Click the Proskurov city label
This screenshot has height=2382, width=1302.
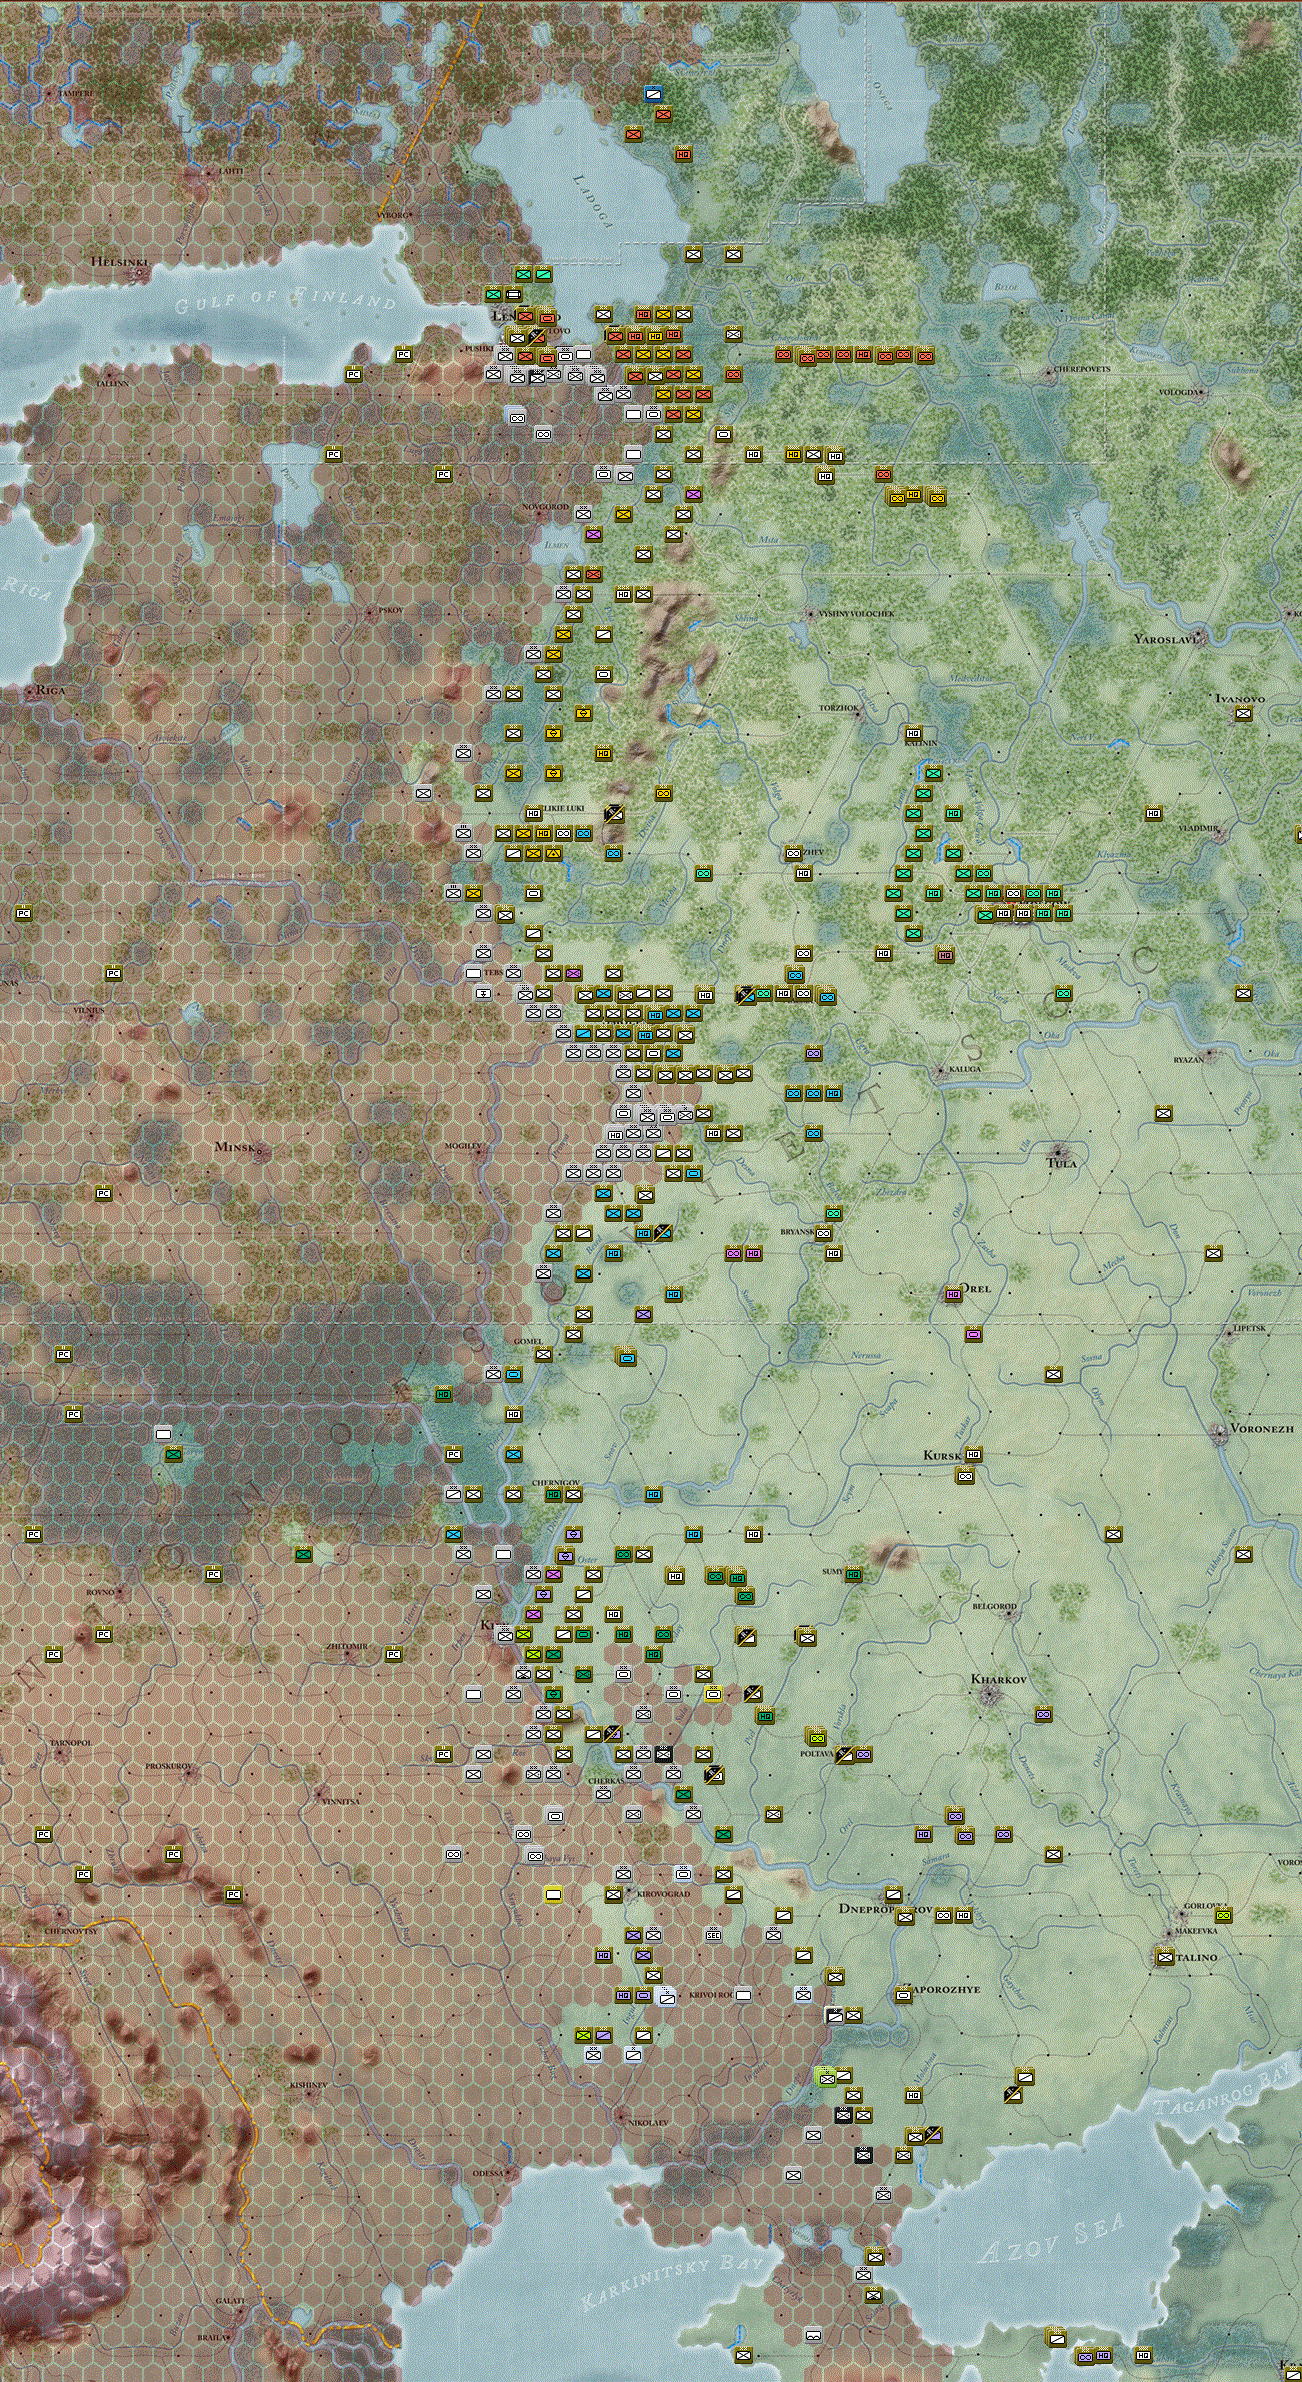pyautogui.click(x=168, y=1766)
